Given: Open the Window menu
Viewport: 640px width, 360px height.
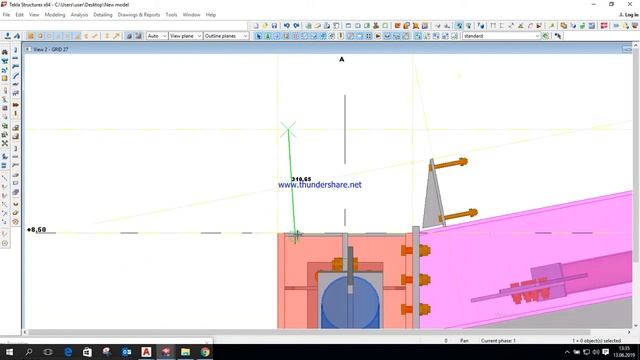Looking at the screenshot, I should [x=191, y=15].
